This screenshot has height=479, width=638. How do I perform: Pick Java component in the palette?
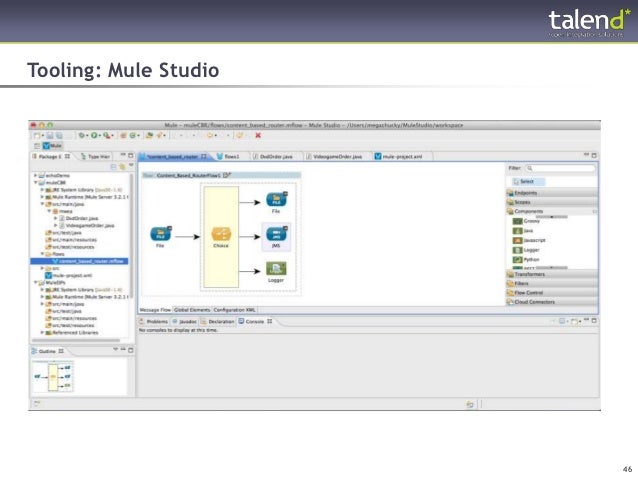[523, 231]
